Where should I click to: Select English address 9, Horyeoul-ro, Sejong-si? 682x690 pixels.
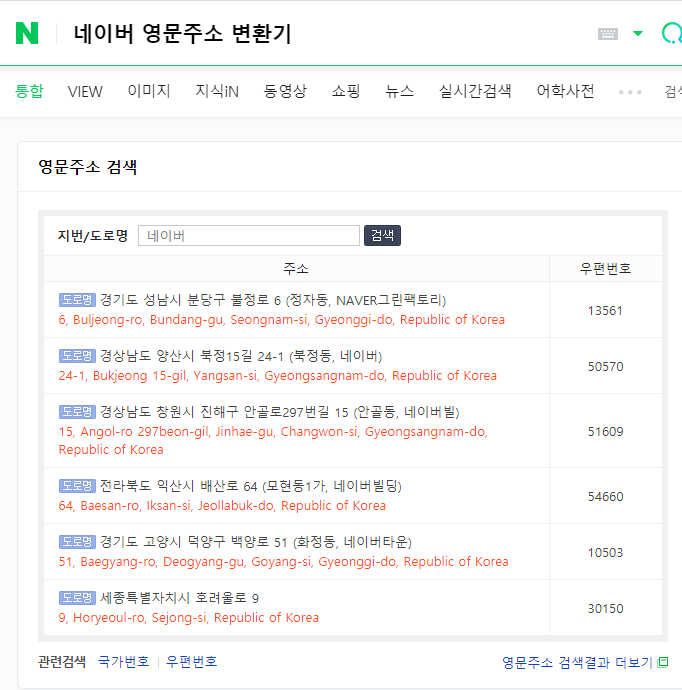point(189,617)
